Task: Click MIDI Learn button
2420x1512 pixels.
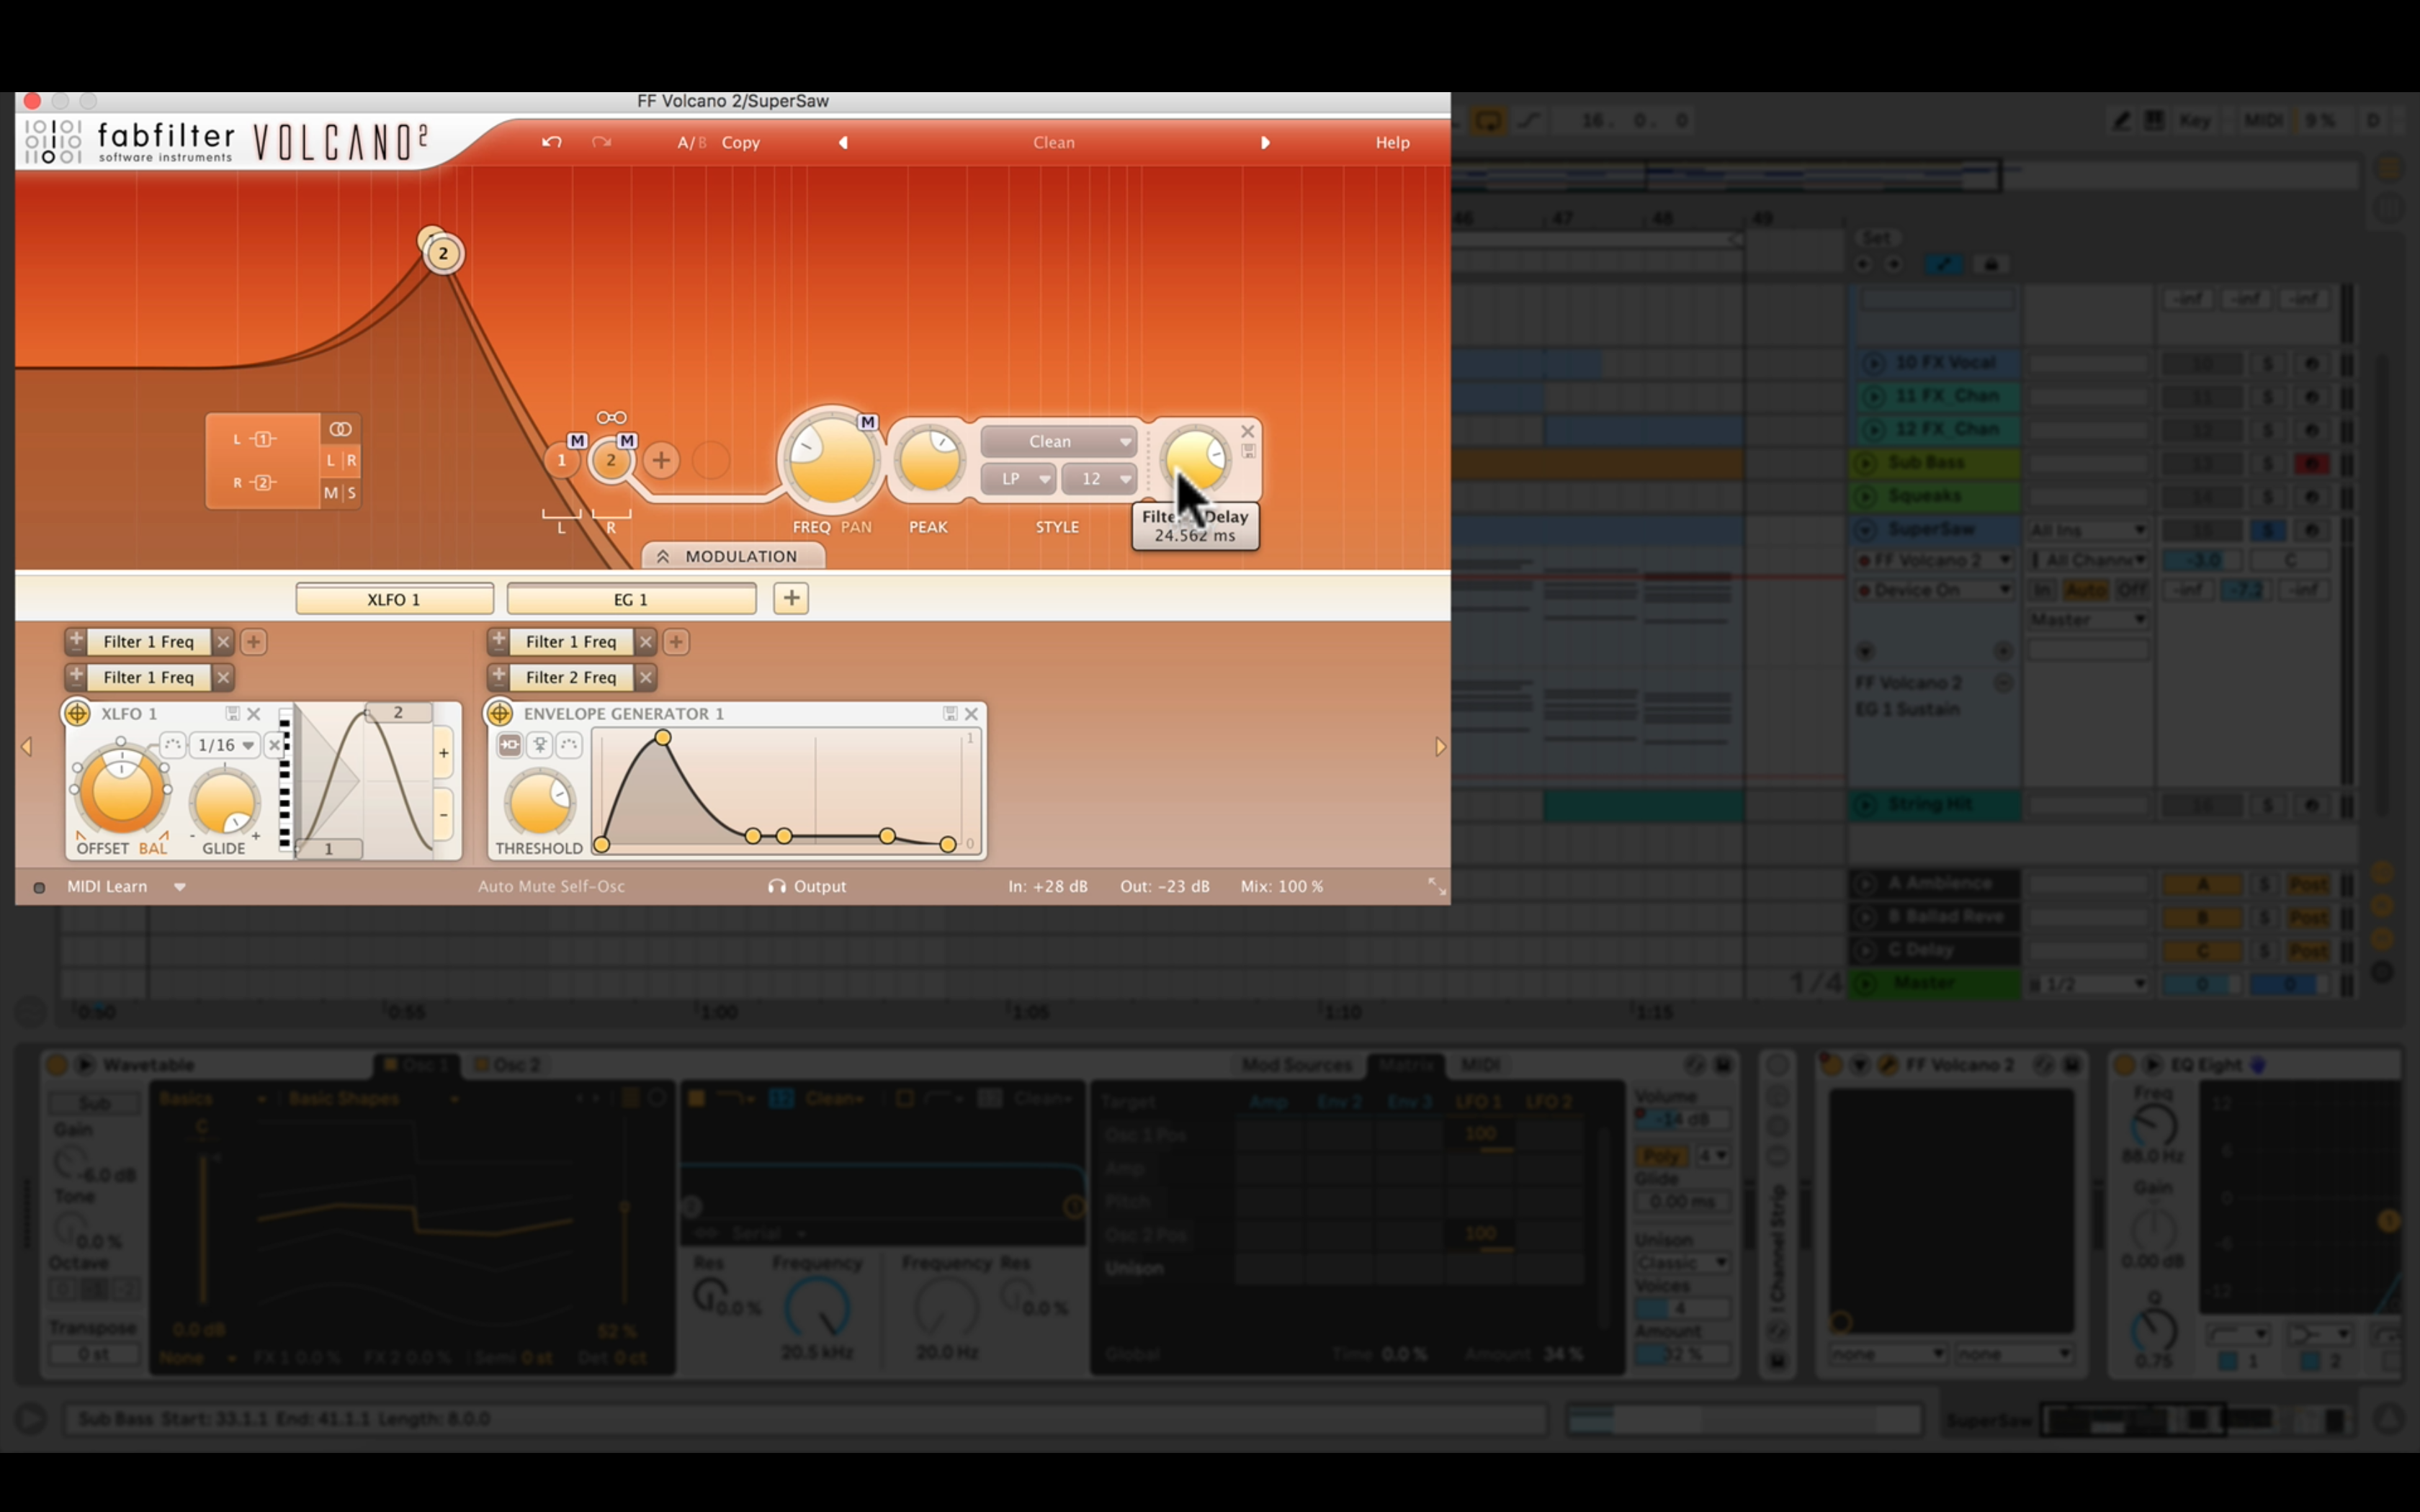Action: tap(107, 887)
